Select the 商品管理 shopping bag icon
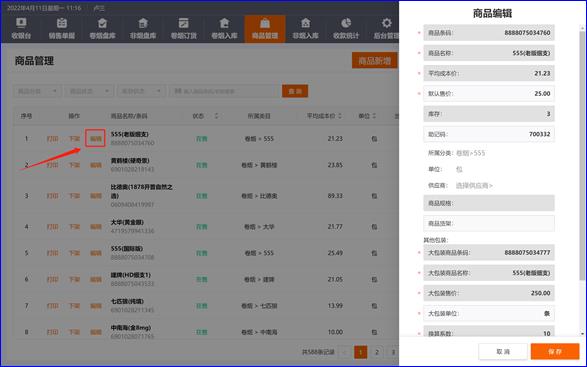Screen dimensions: 587x367 pyautogui.click(x=265, y=23)
